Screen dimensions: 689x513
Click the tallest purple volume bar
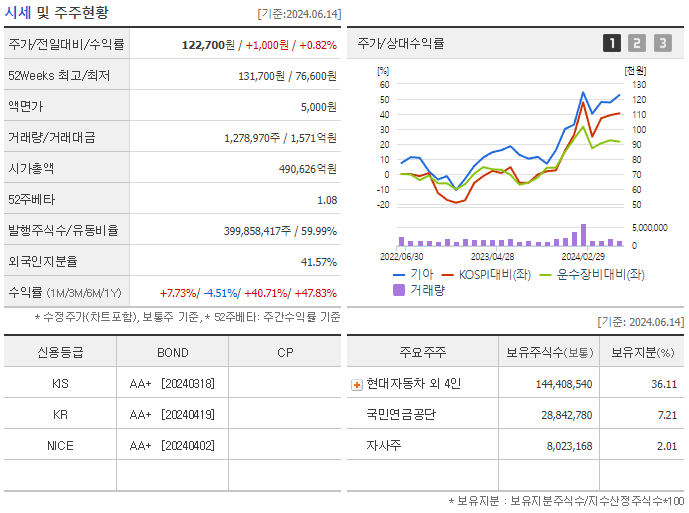pyautogui.click(x=583, y=235)
